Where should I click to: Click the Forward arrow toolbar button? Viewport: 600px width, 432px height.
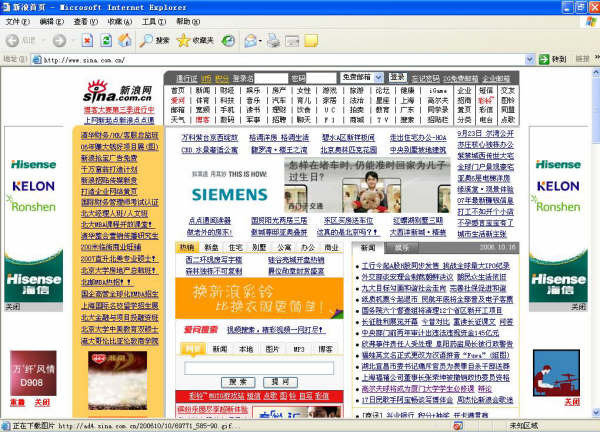coord(59,40)
